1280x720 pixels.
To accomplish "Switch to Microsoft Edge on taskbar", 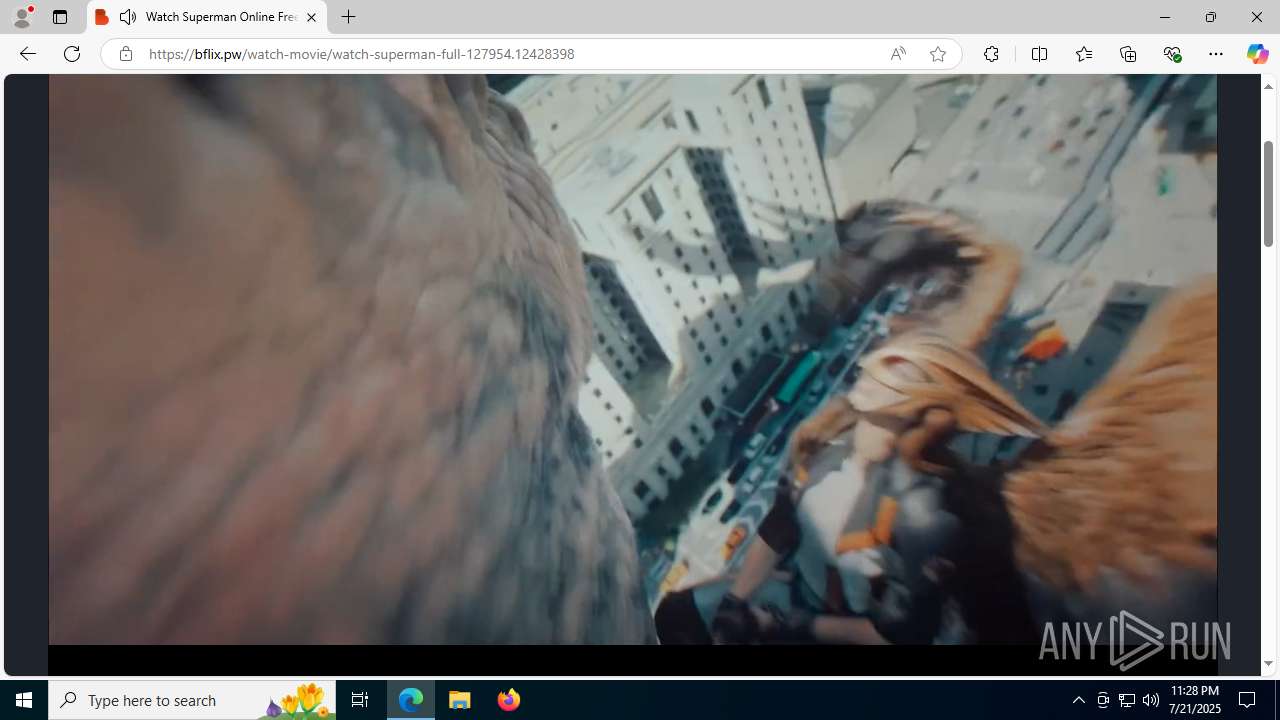I will click(x=411, y=700).
